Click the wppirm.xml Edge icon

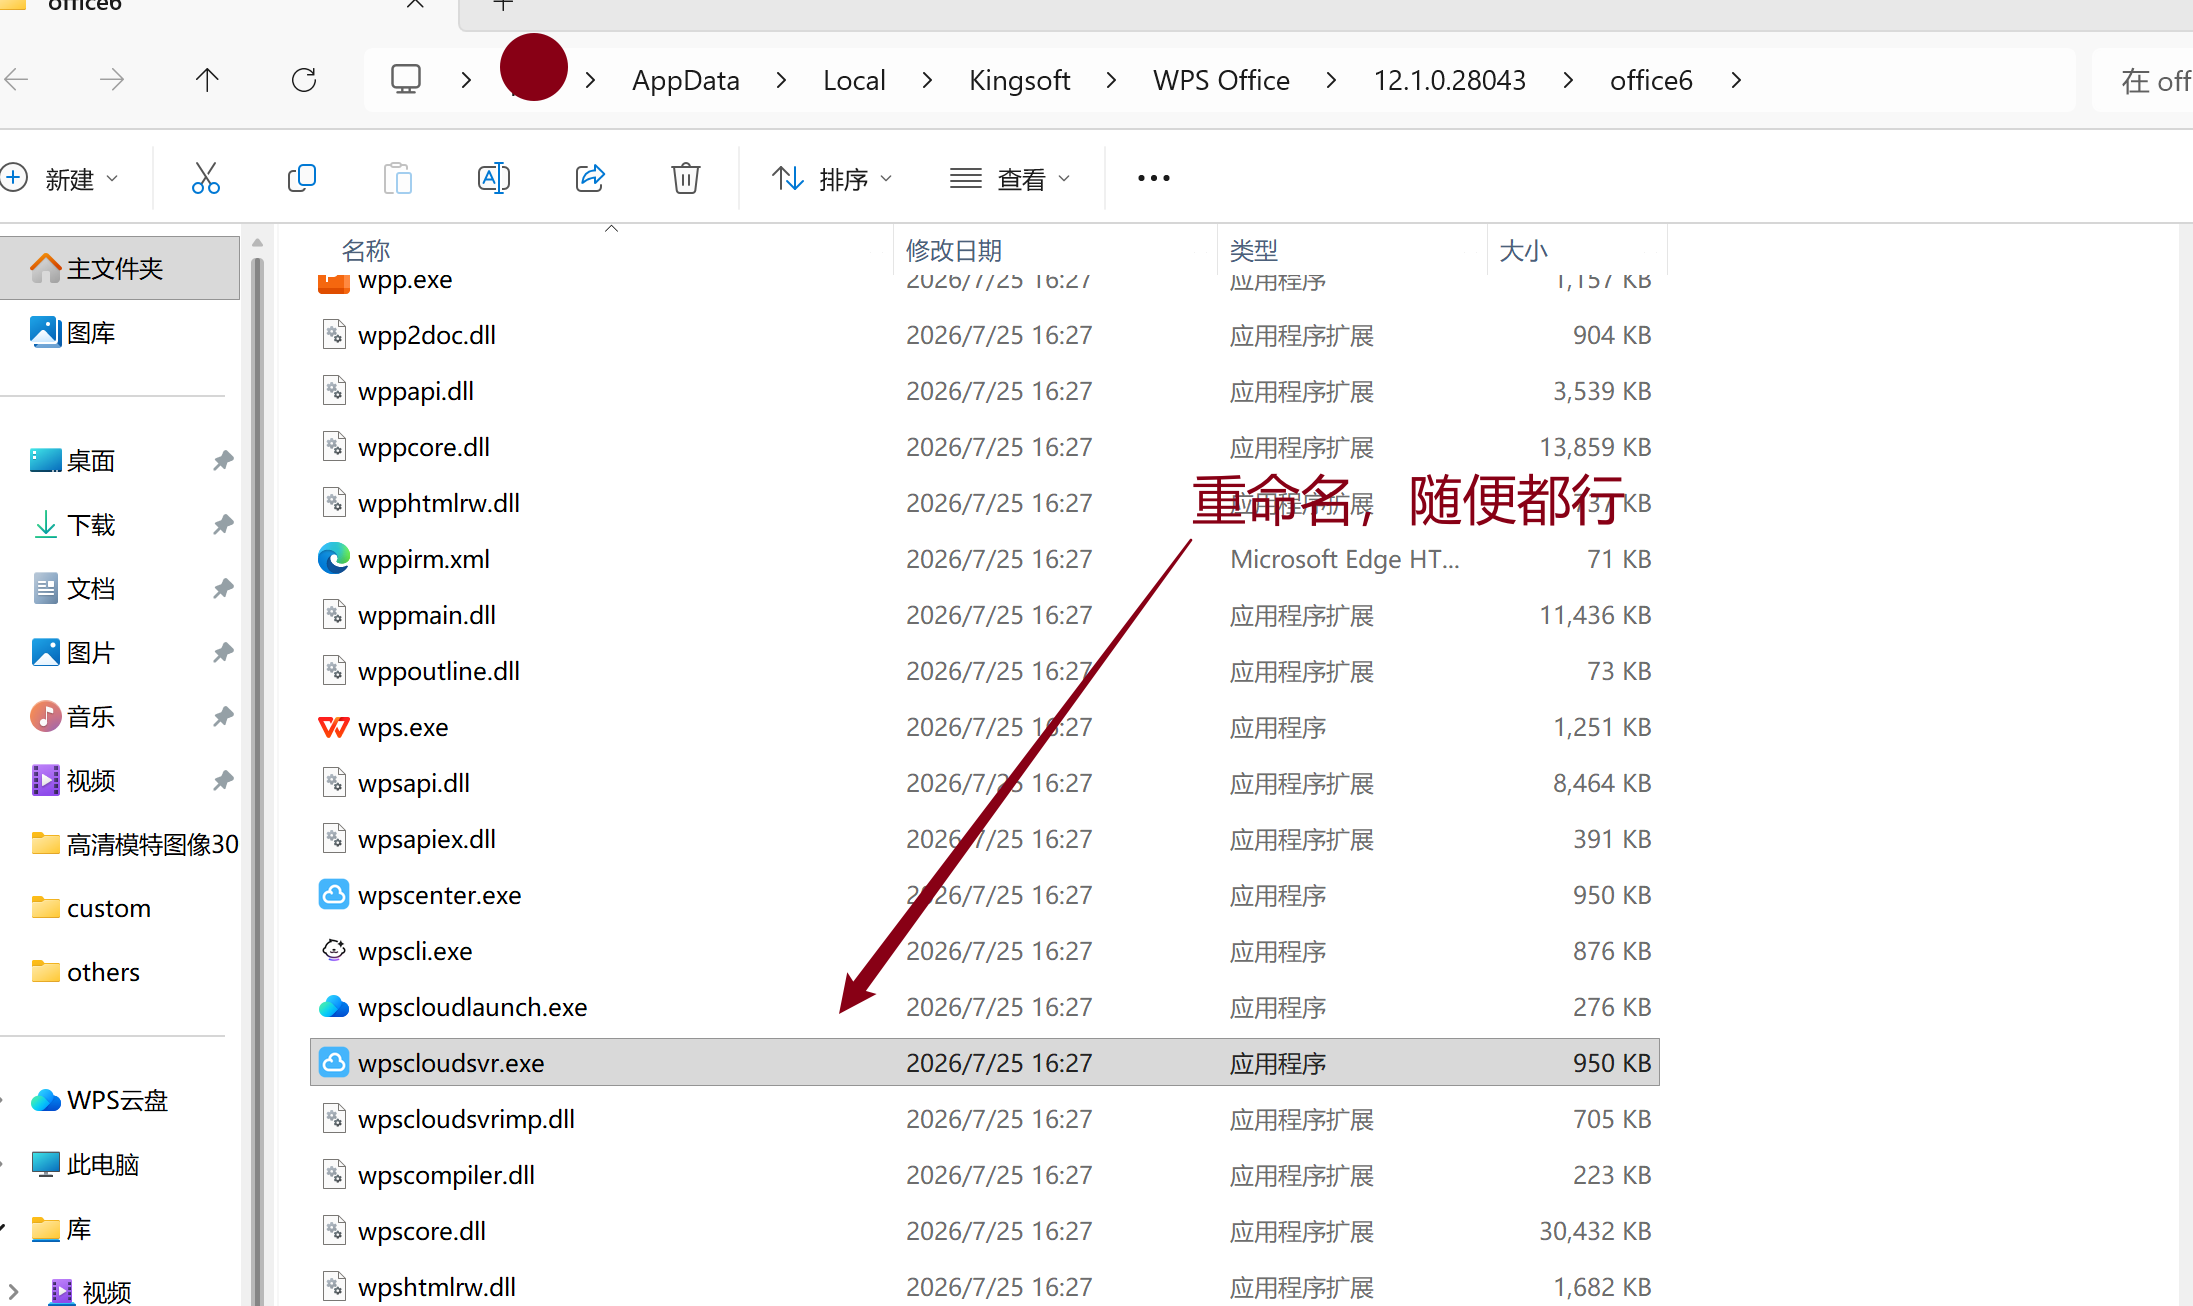[x=333, y=559]
